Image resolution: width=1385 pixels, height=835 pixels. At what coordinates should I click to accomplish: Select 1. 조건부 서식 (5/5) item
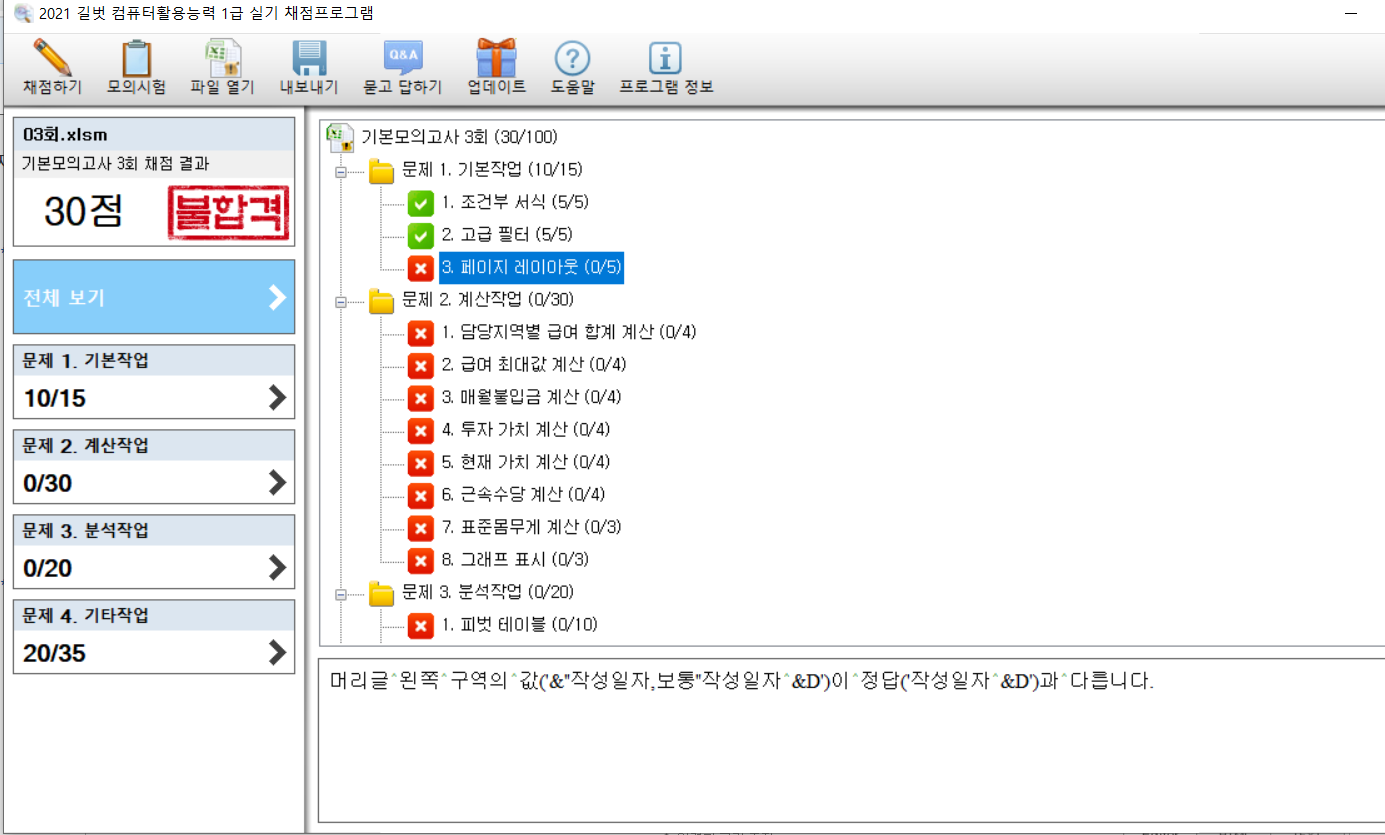[x=514, y=202]
